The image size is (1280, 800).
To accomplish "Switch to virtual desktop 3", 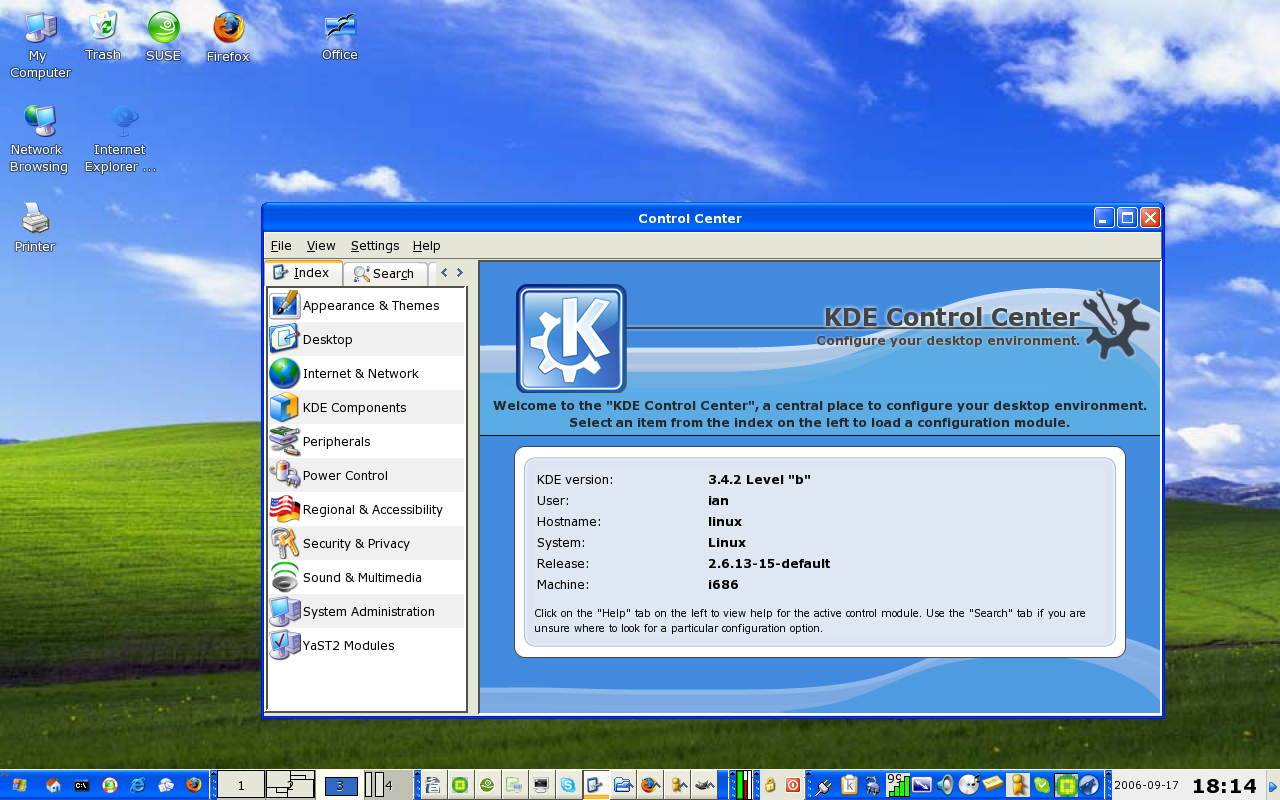I will point(340,786).
